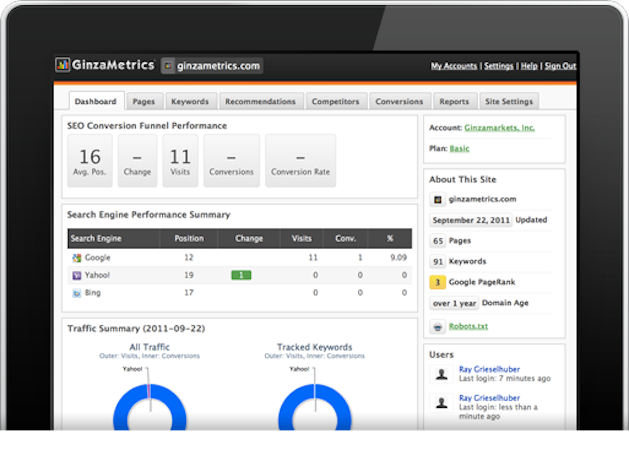Screen dimensions: 629x450
Task: Click the Settings link in header
Action: click(x=499, y=66)
